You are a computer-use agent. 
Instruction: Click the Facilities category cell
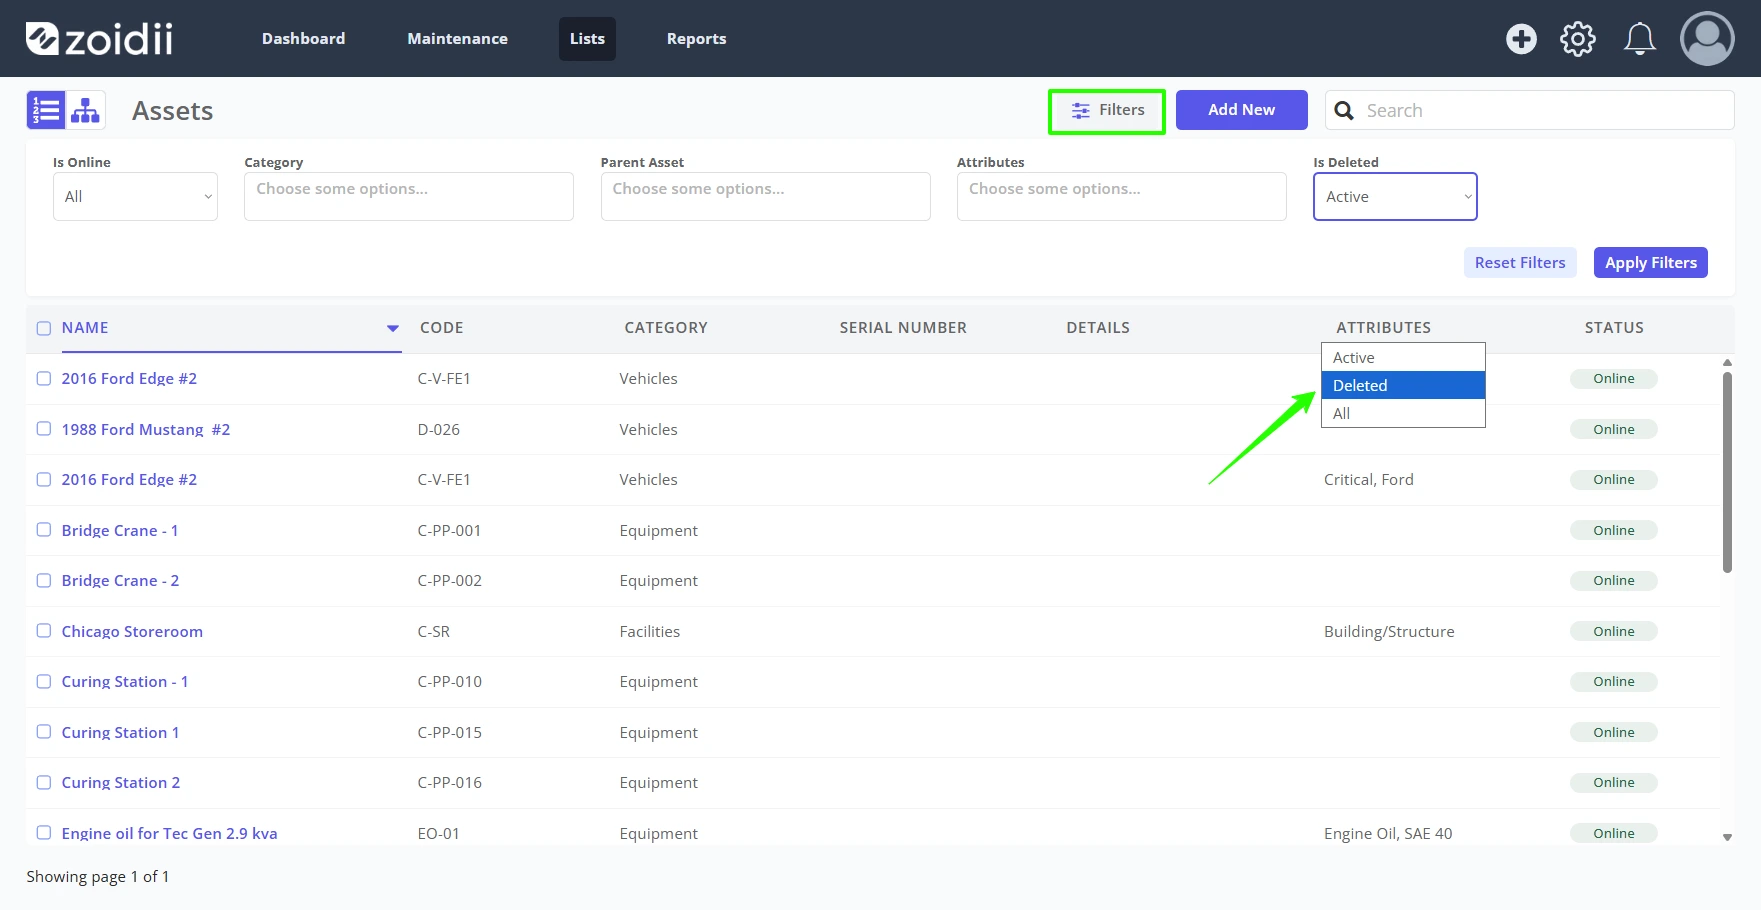(x=650, y=631)
